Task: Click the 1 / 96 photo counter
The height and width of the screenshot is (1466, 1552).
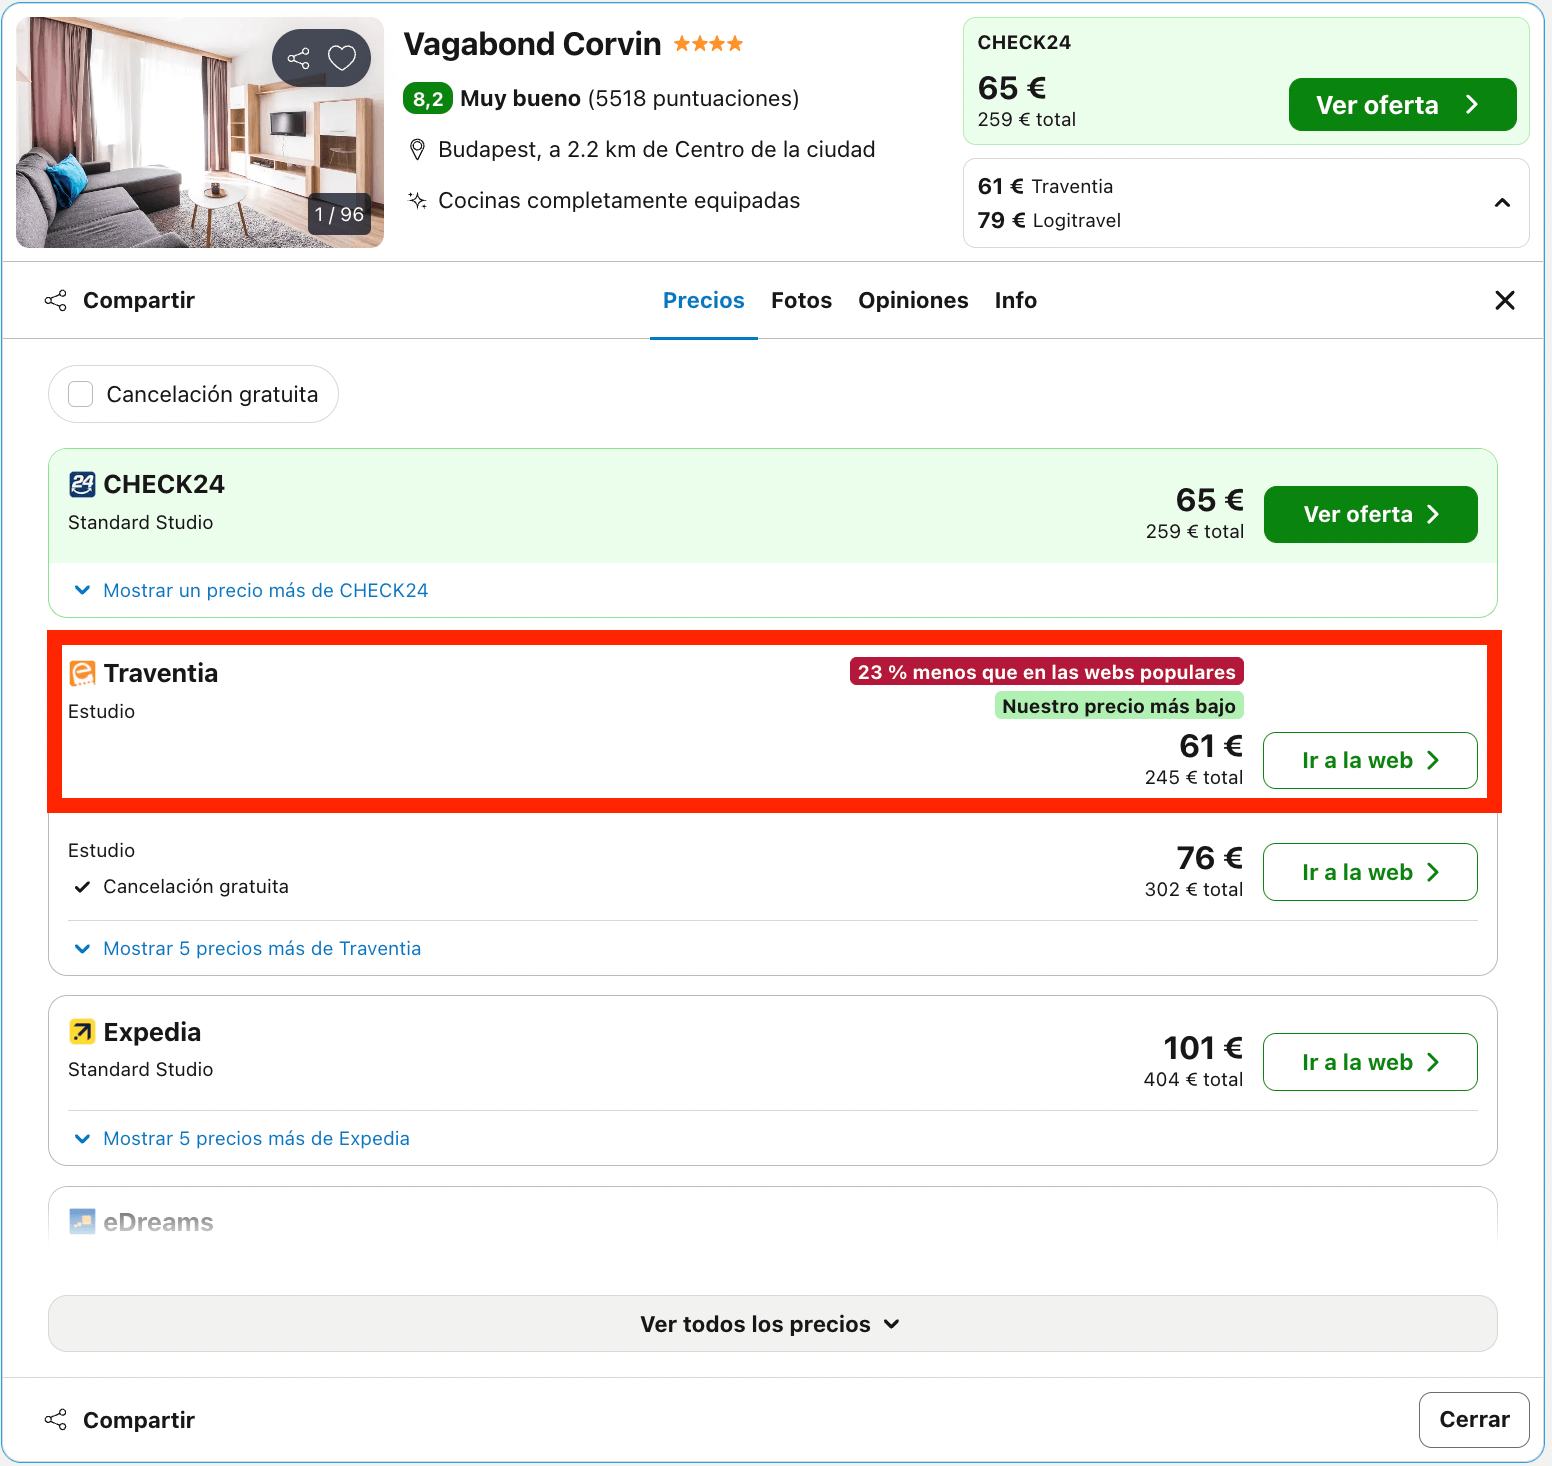Action: click(339, 214)
